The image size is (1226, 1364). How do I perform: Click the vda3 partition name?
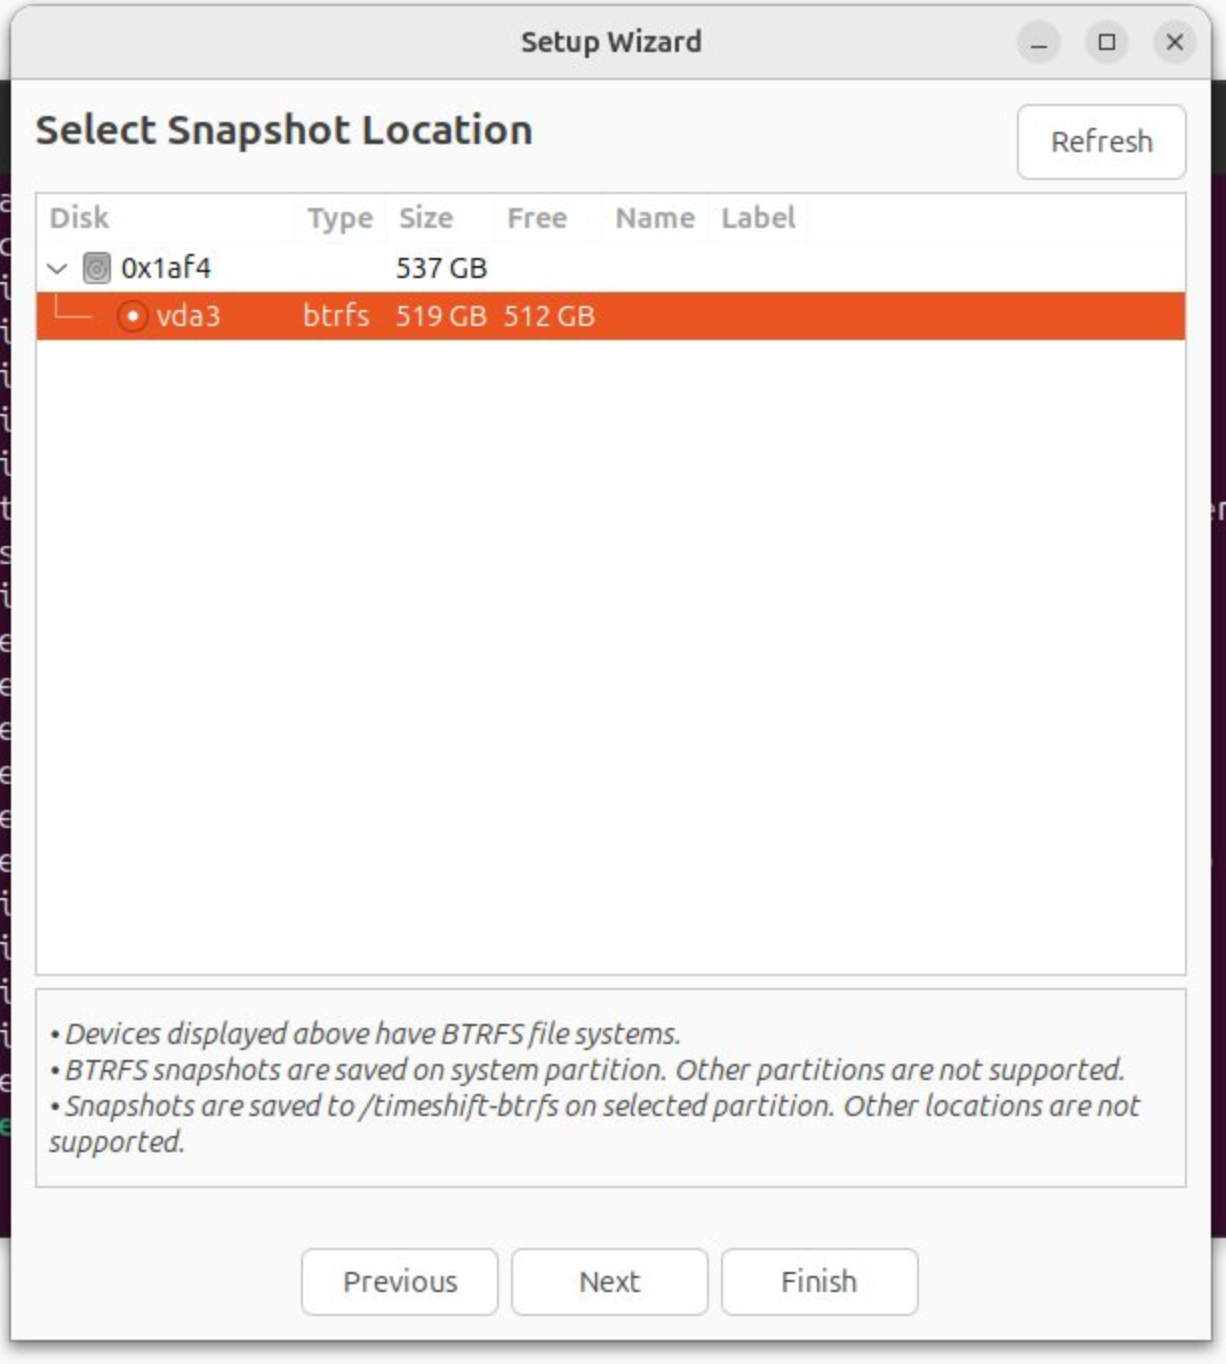188,316
